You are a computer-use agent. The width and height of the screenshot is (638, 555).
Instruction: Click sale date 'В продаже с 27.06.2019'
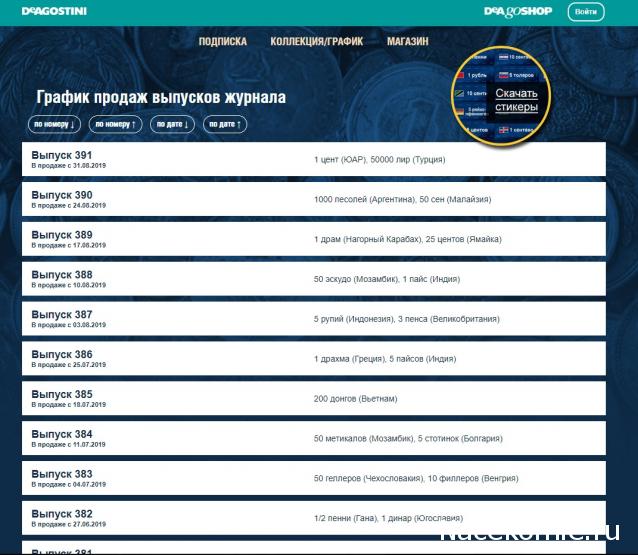click(69, 524)
